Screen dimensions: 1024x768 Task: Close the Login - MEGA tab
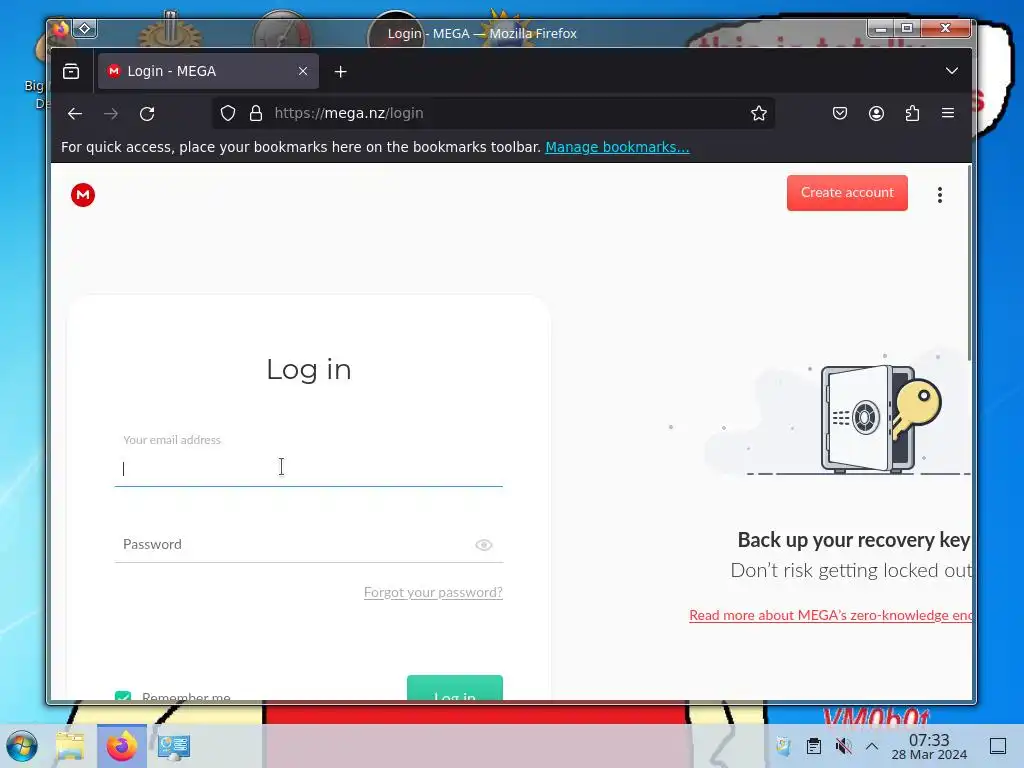click(x=302, y=71)
